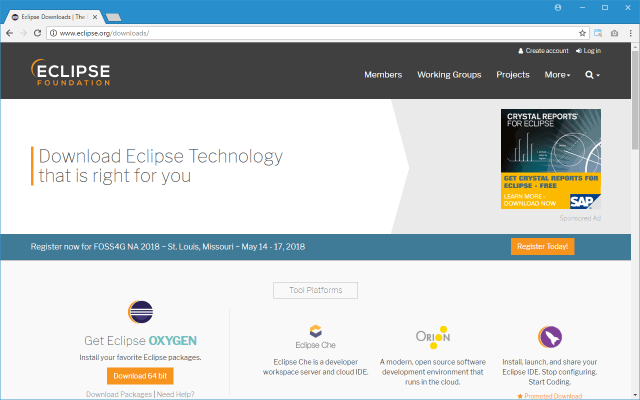
Task: Open Chrome's three-dot menu
Action: [x=631, y=33]
